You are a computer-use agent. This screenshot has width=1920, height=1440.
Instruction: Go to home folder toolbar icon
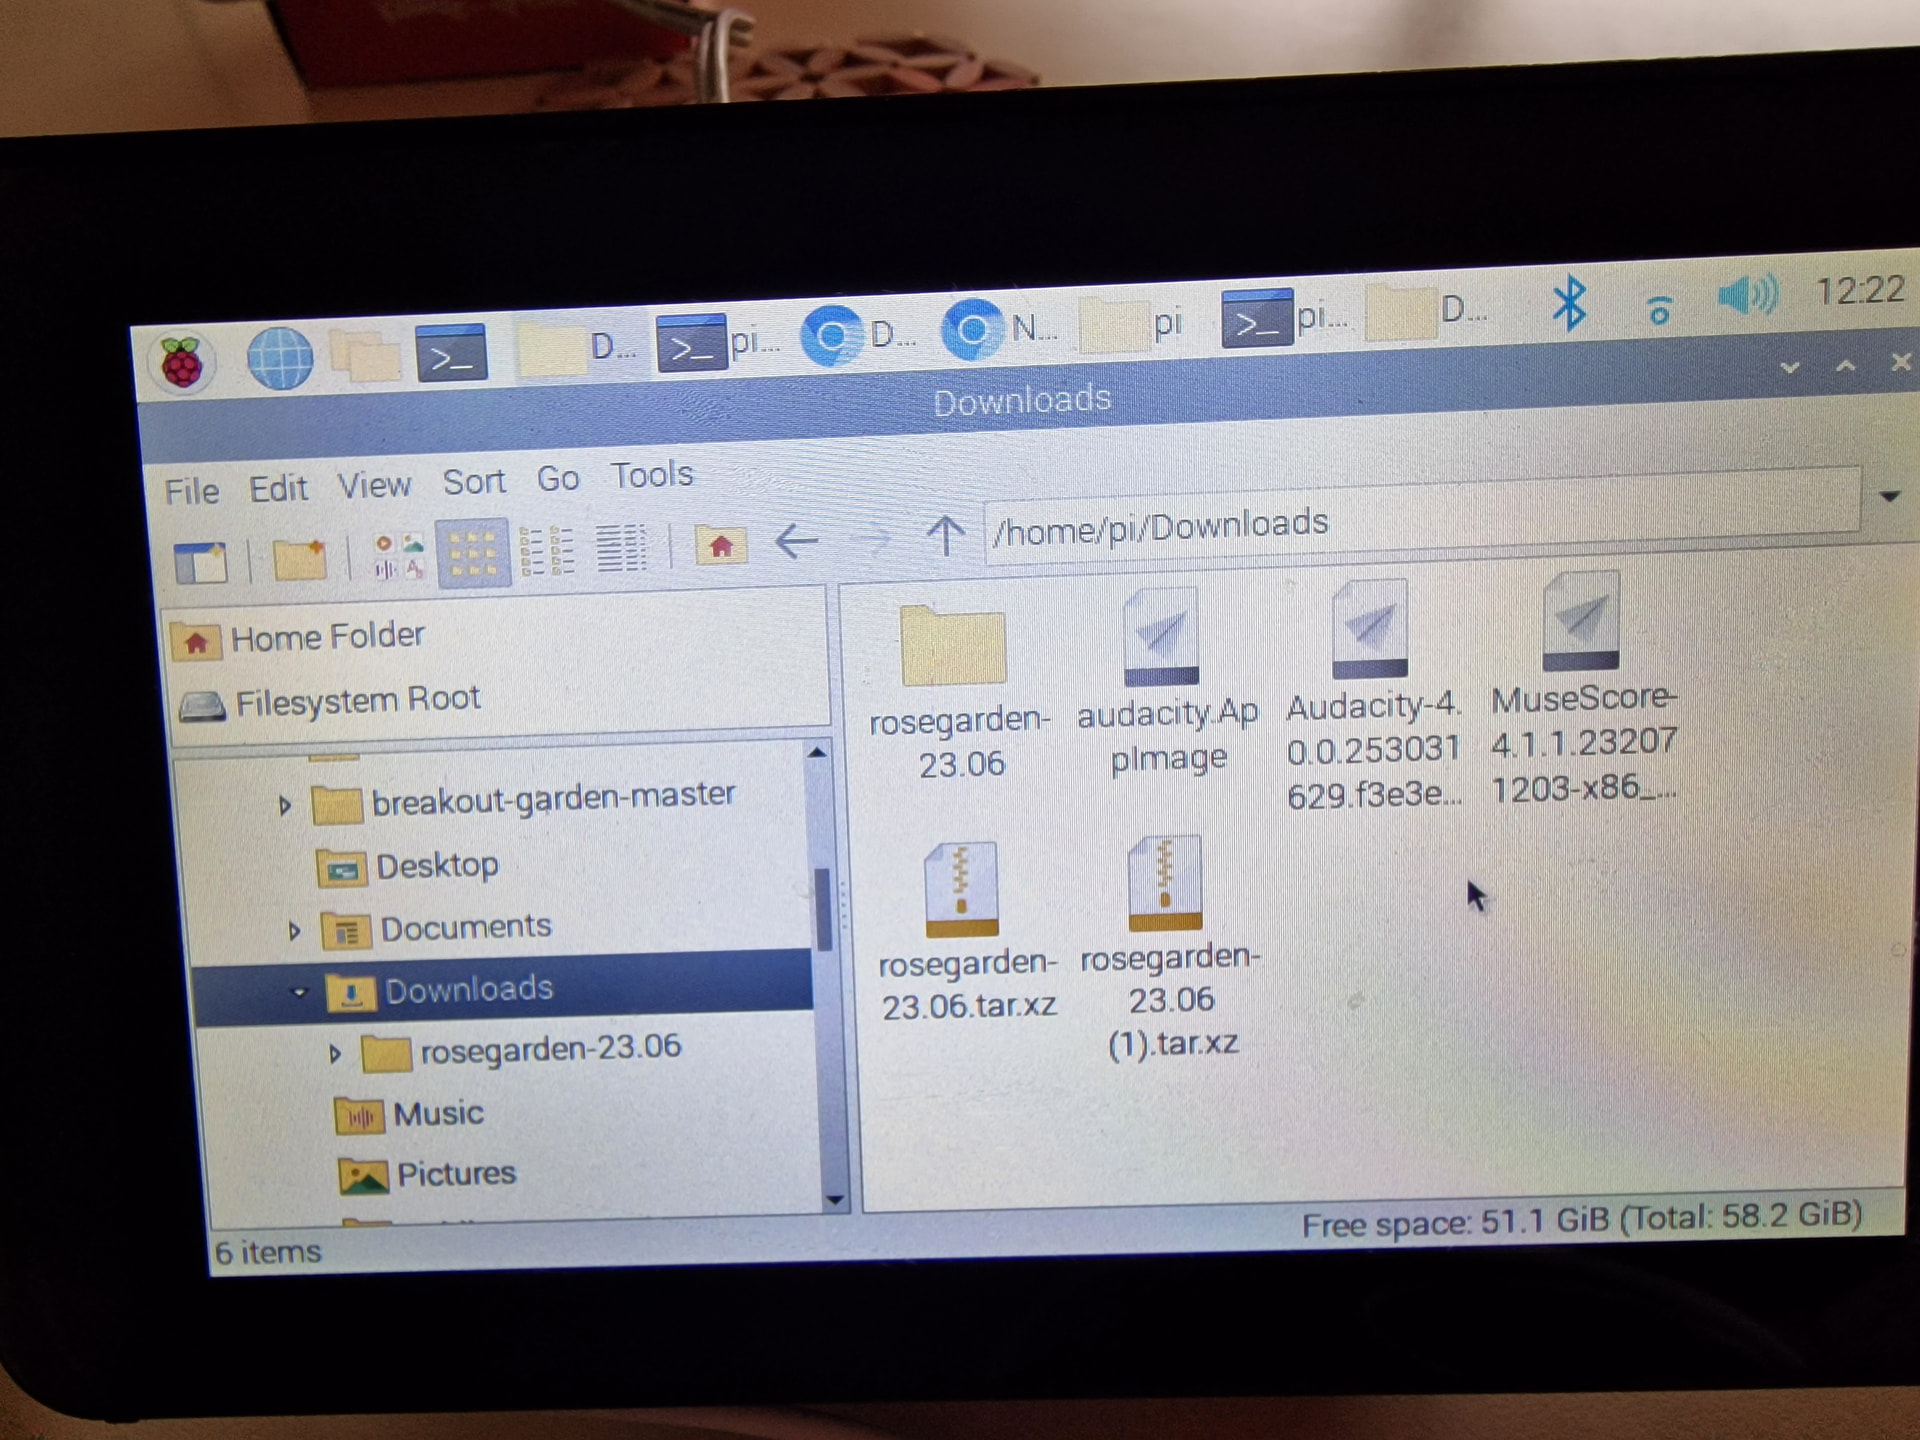click(720, 545)
